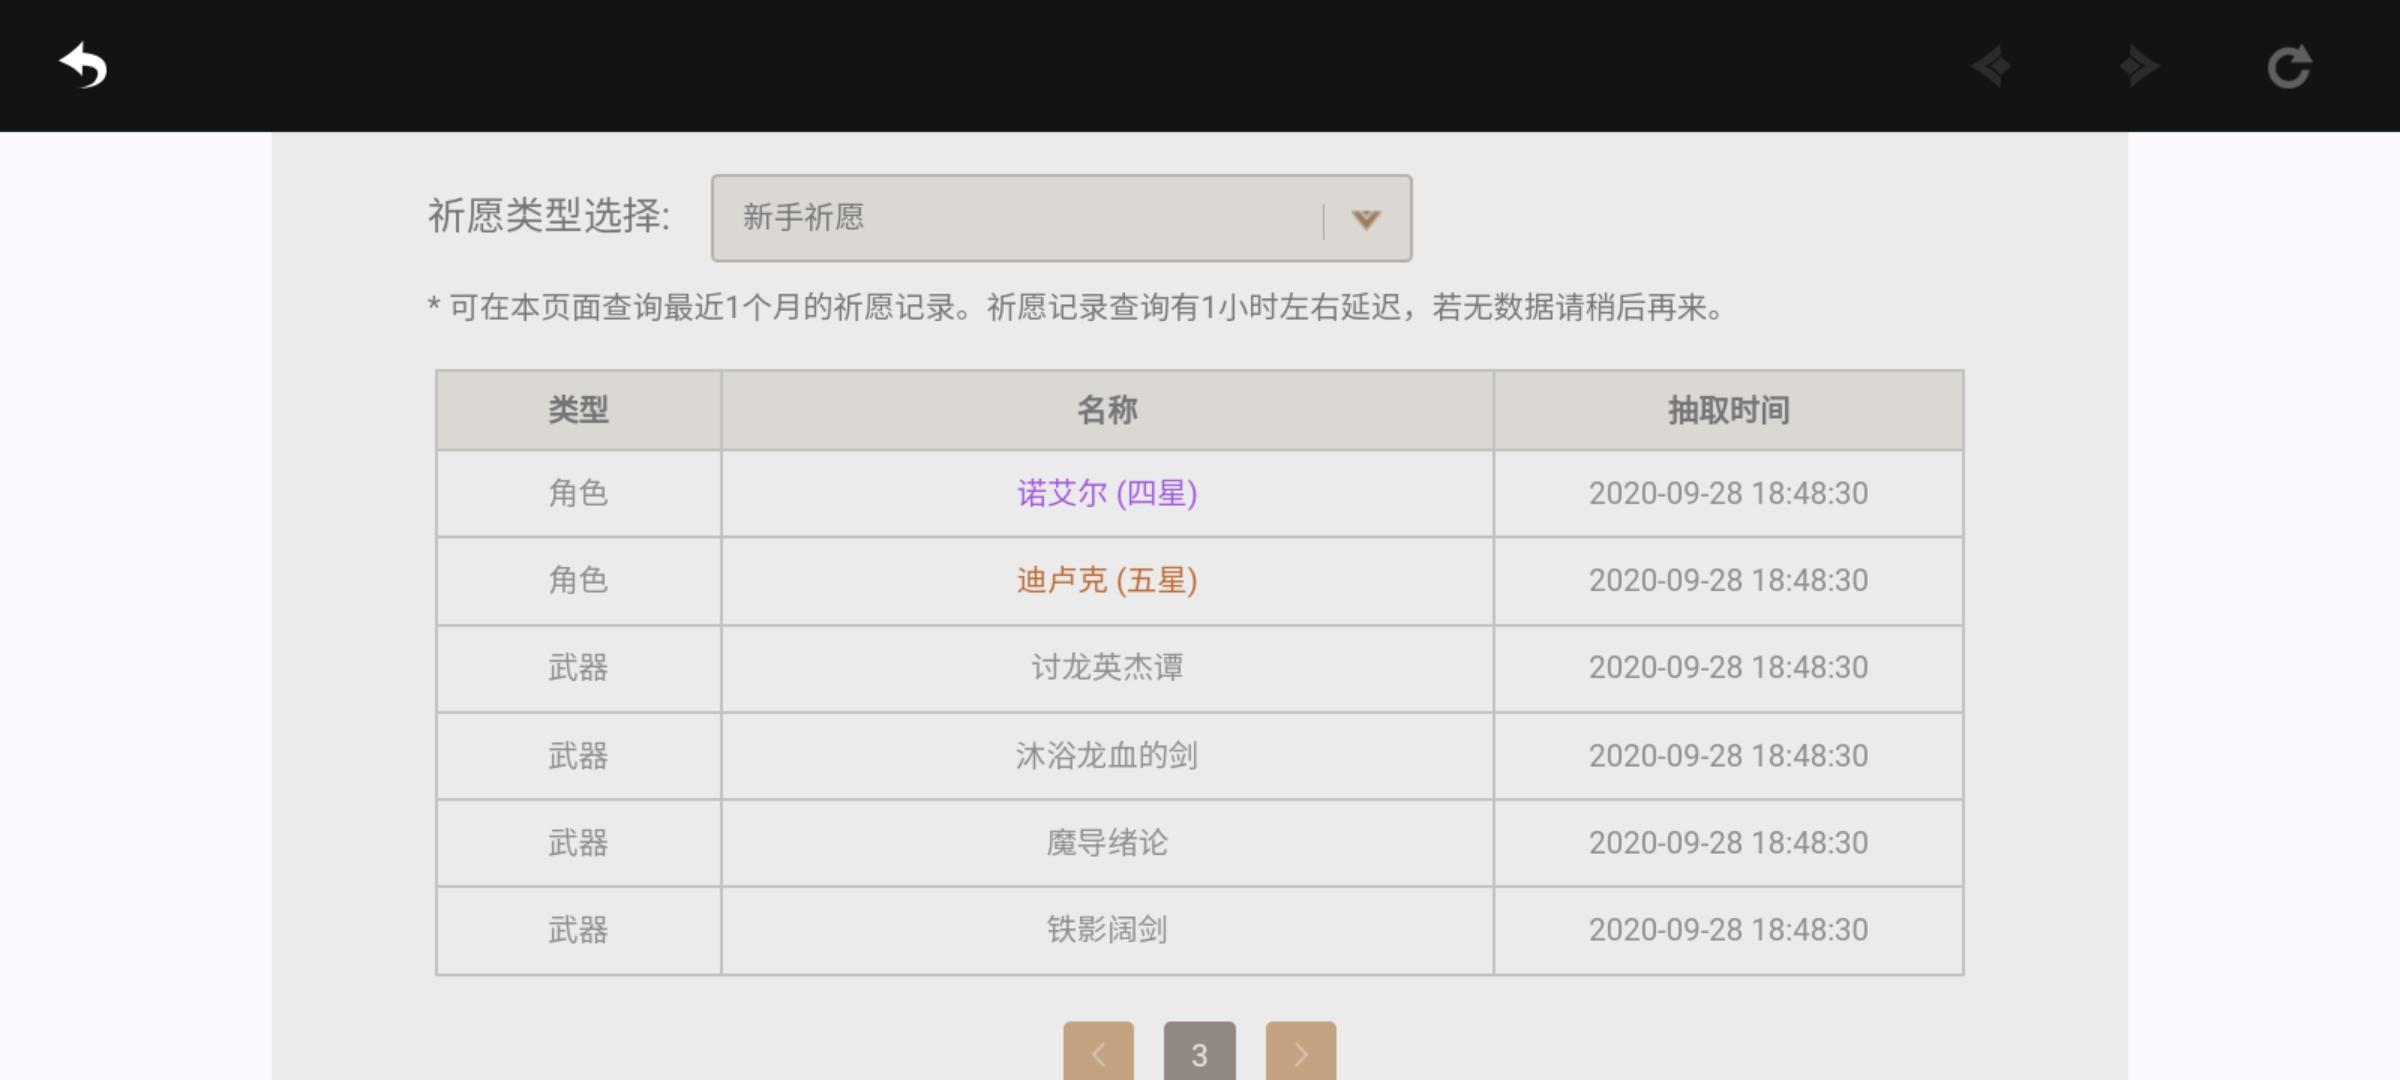Click the 抽取时间 column header
The width and height of the screenshot is (2400, 1080).
(x=1728, y=410)
